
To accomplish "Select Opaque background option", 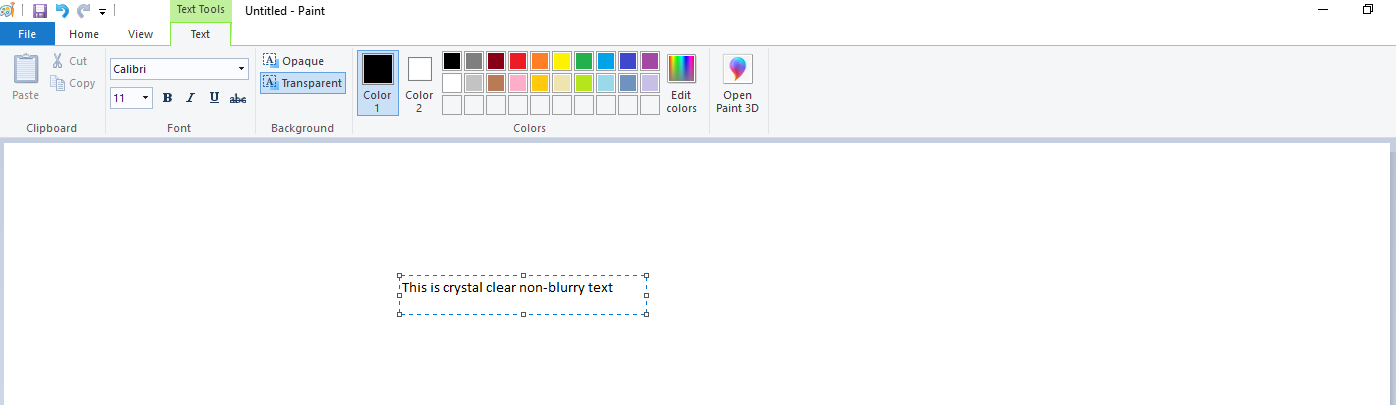I will [294, 61].
